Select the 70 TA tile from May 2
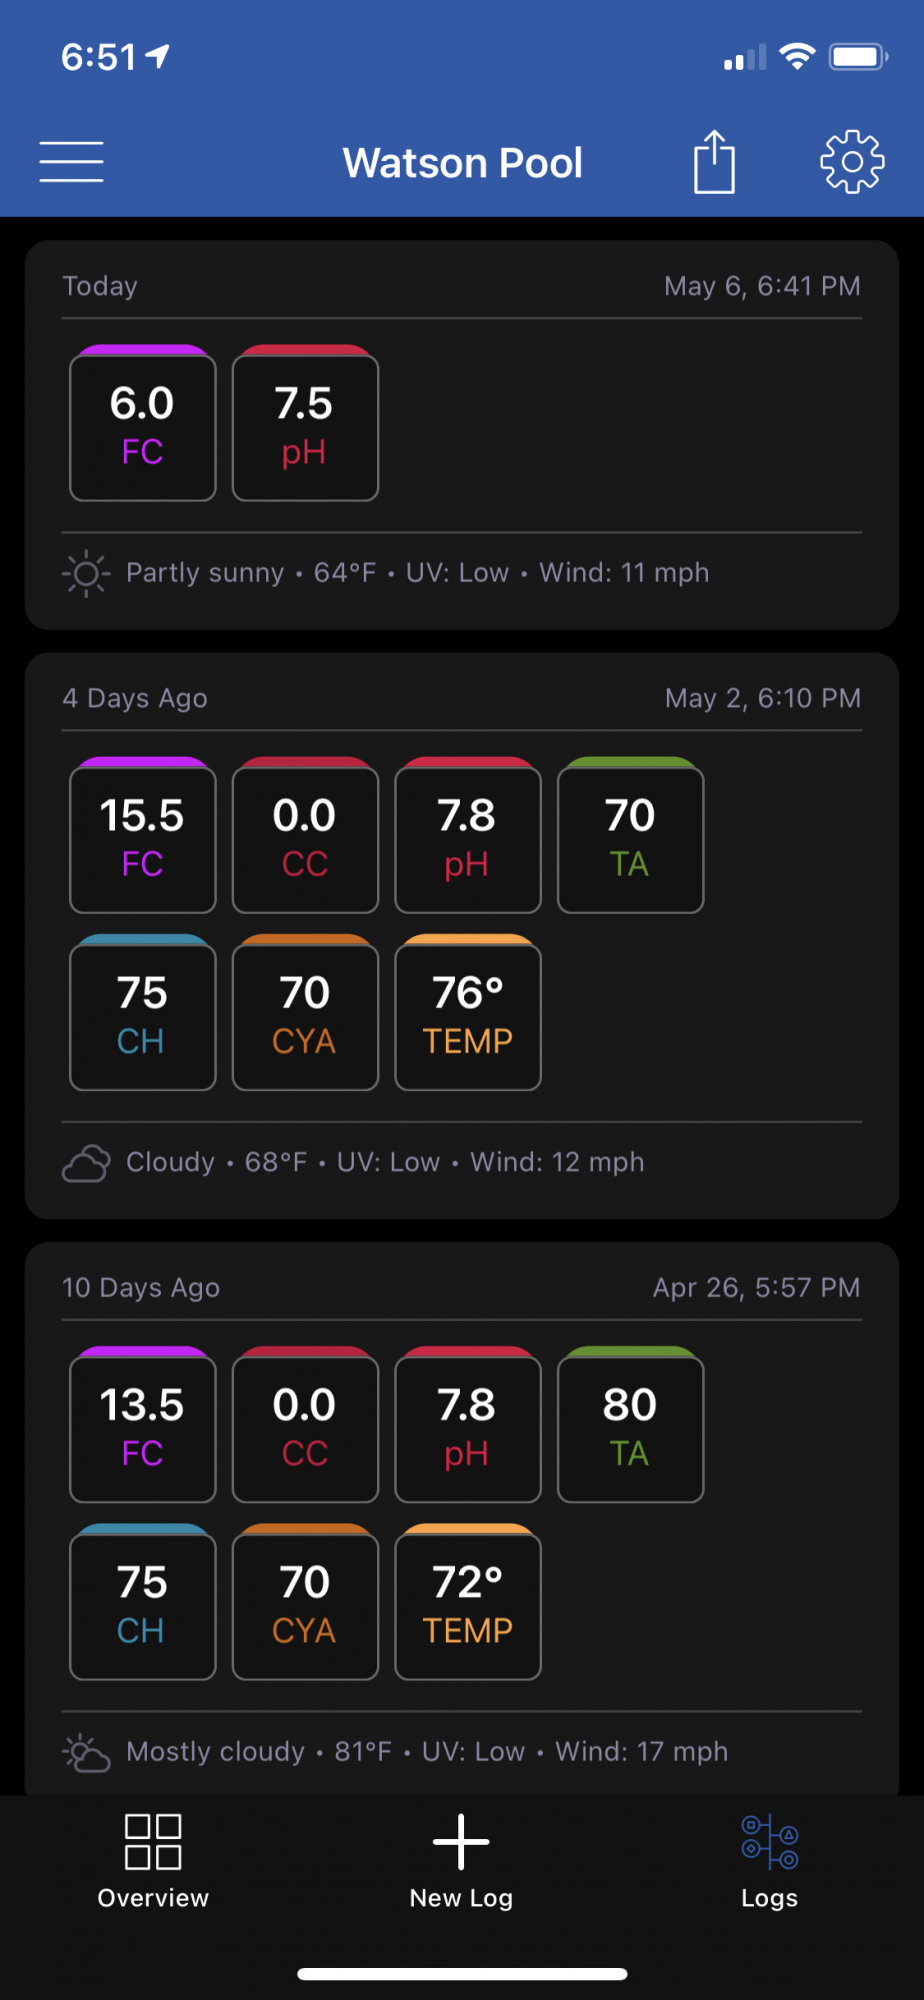 tap(631, 835)
